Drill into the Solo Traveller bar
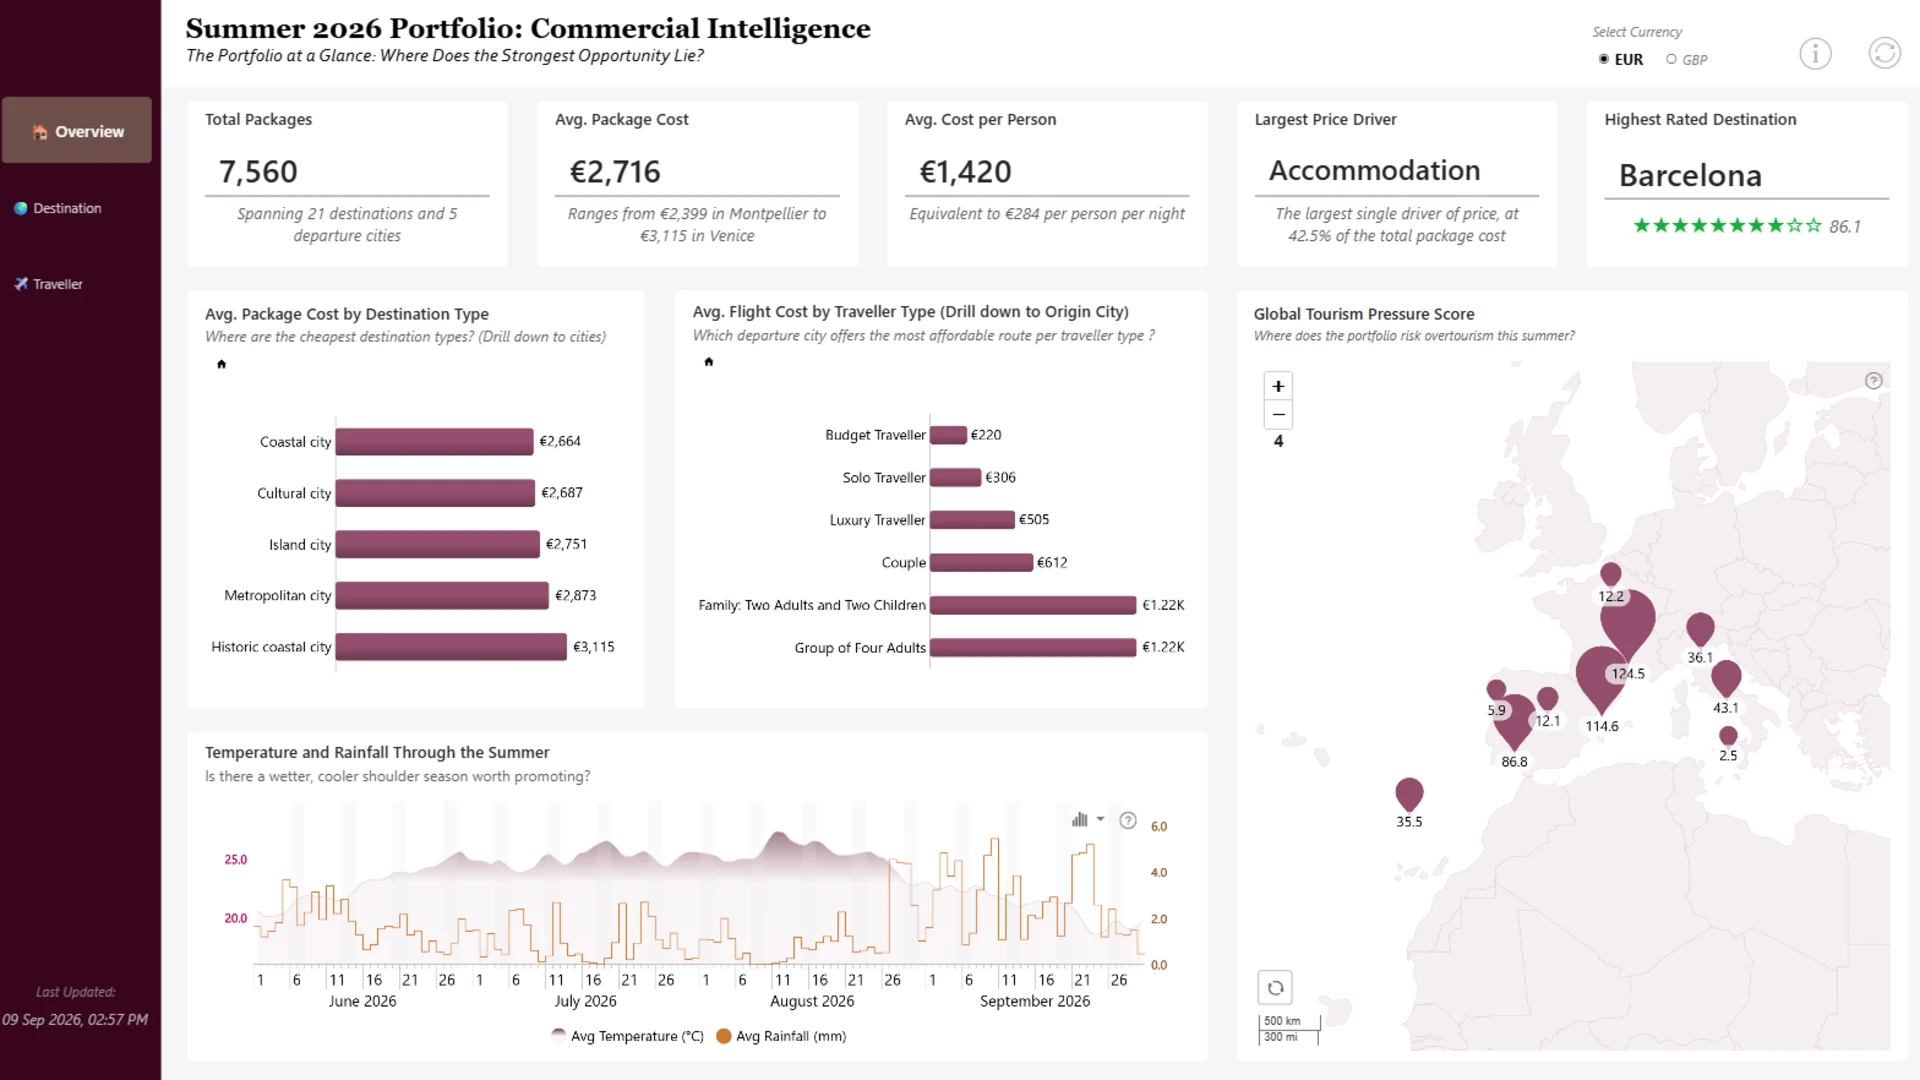 (955, 477)
